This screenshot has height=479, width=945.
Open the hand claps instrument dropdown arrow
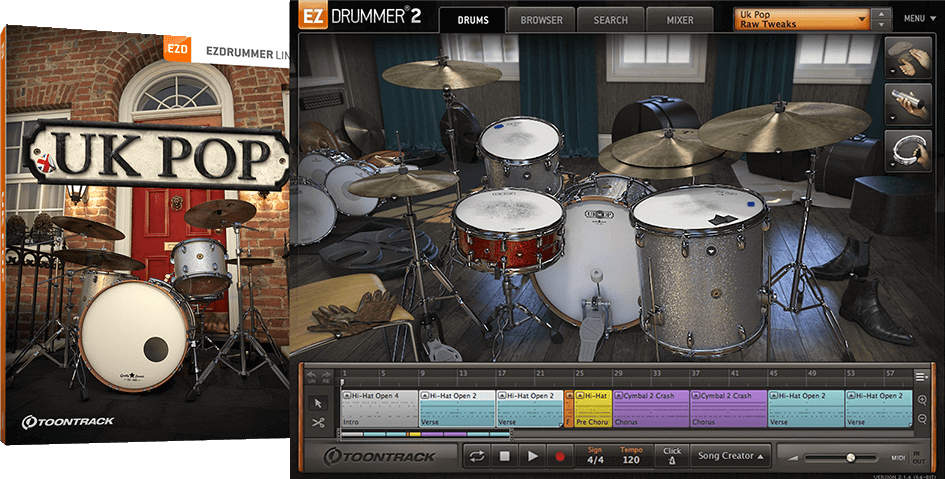tap(891, 72)
